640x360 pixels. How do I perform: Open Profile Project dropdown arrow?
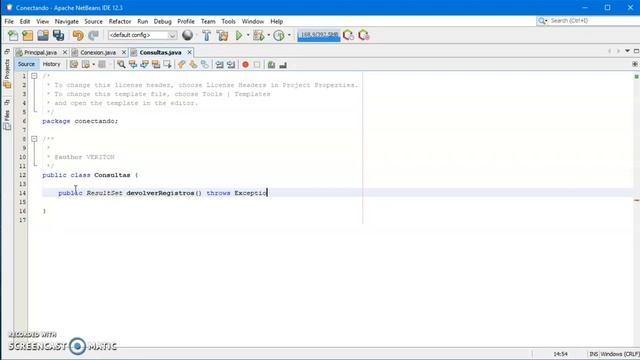(x=289, y=36)
